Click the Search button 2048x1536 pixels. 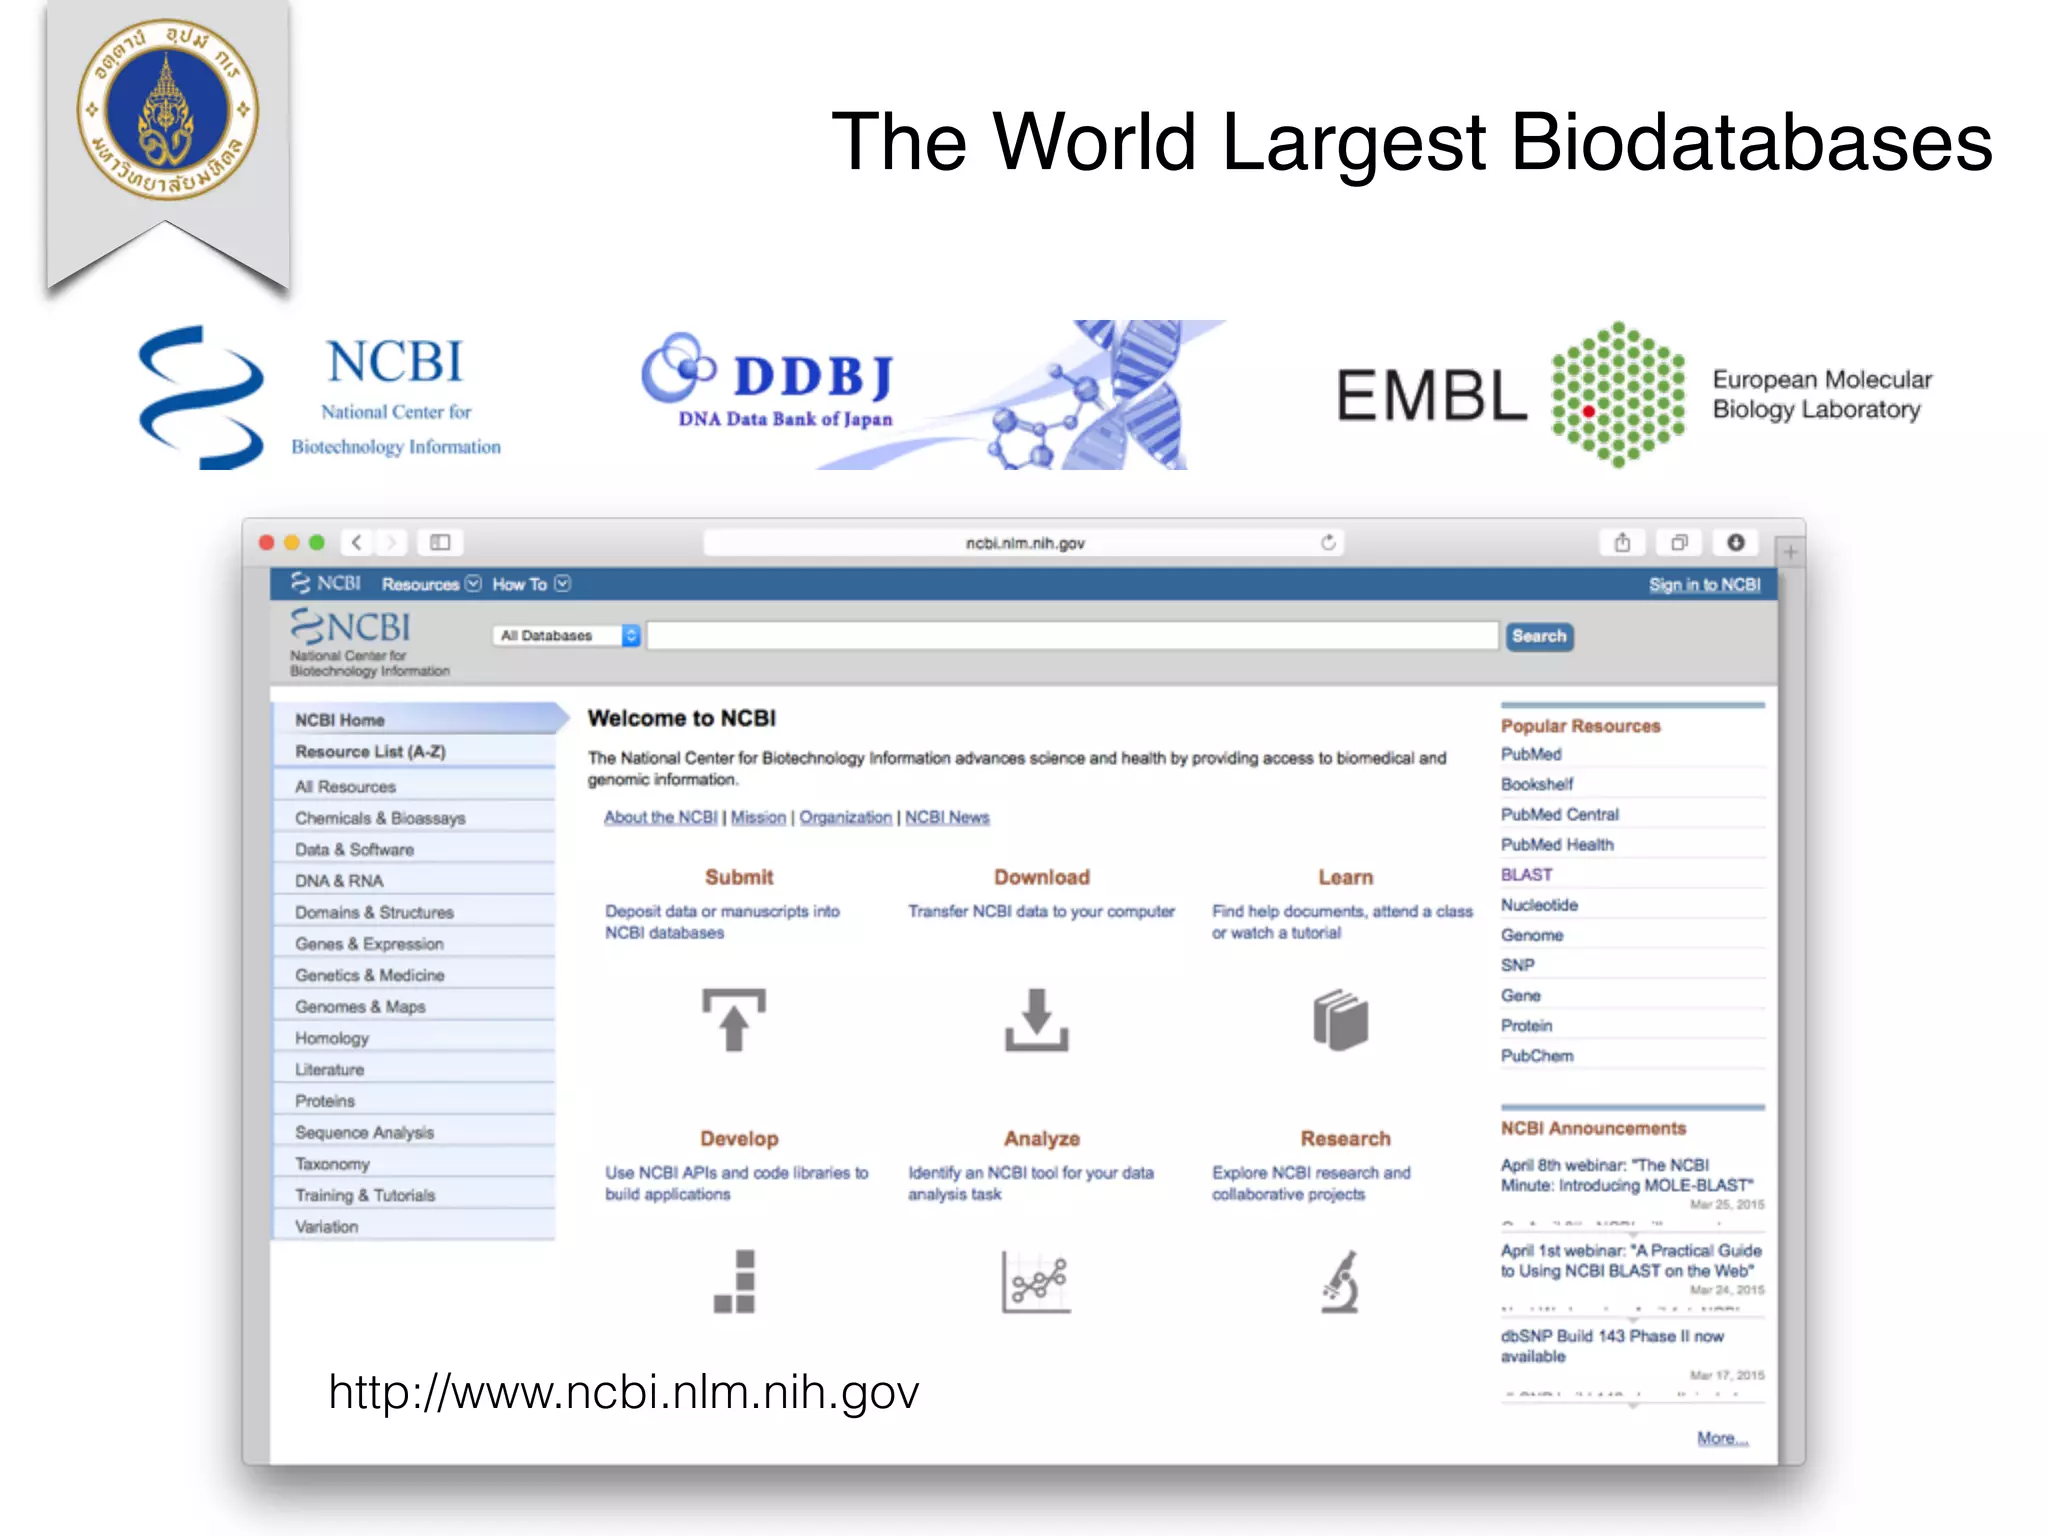coord(1539,636)
